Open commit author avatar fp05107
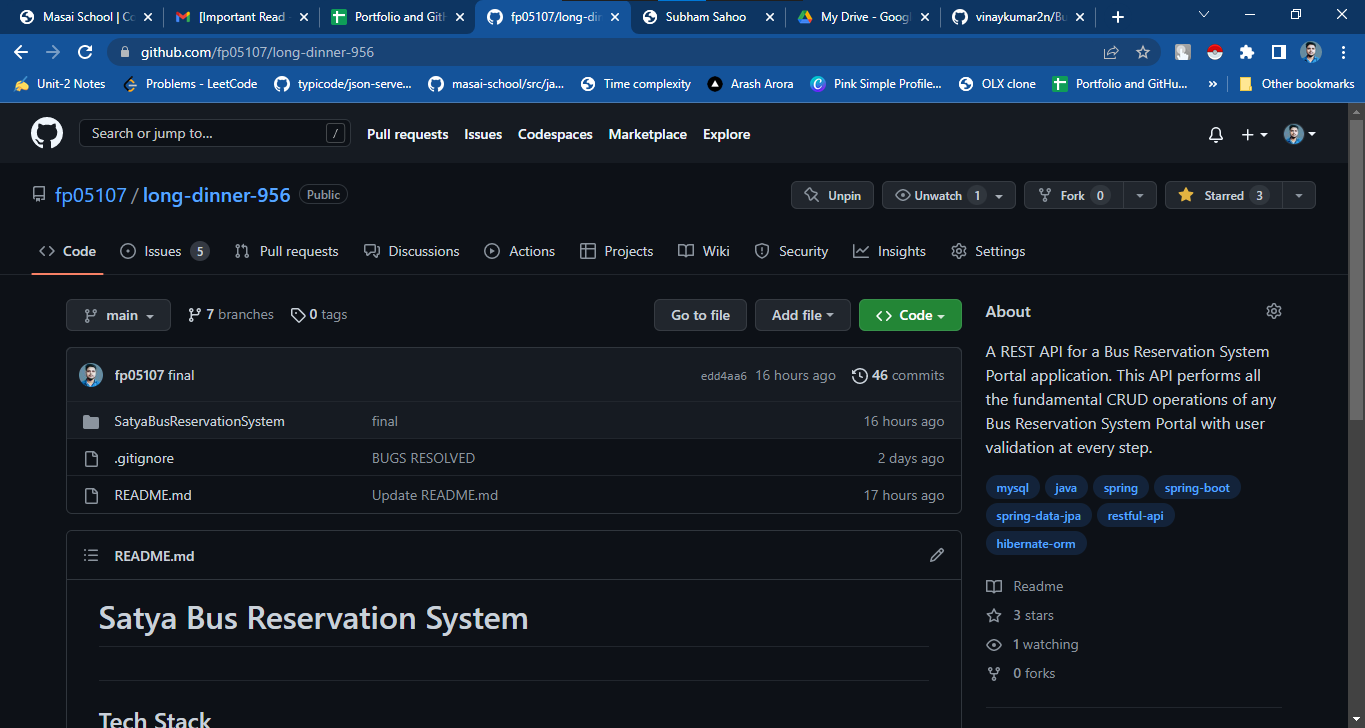 coord(91,375)
